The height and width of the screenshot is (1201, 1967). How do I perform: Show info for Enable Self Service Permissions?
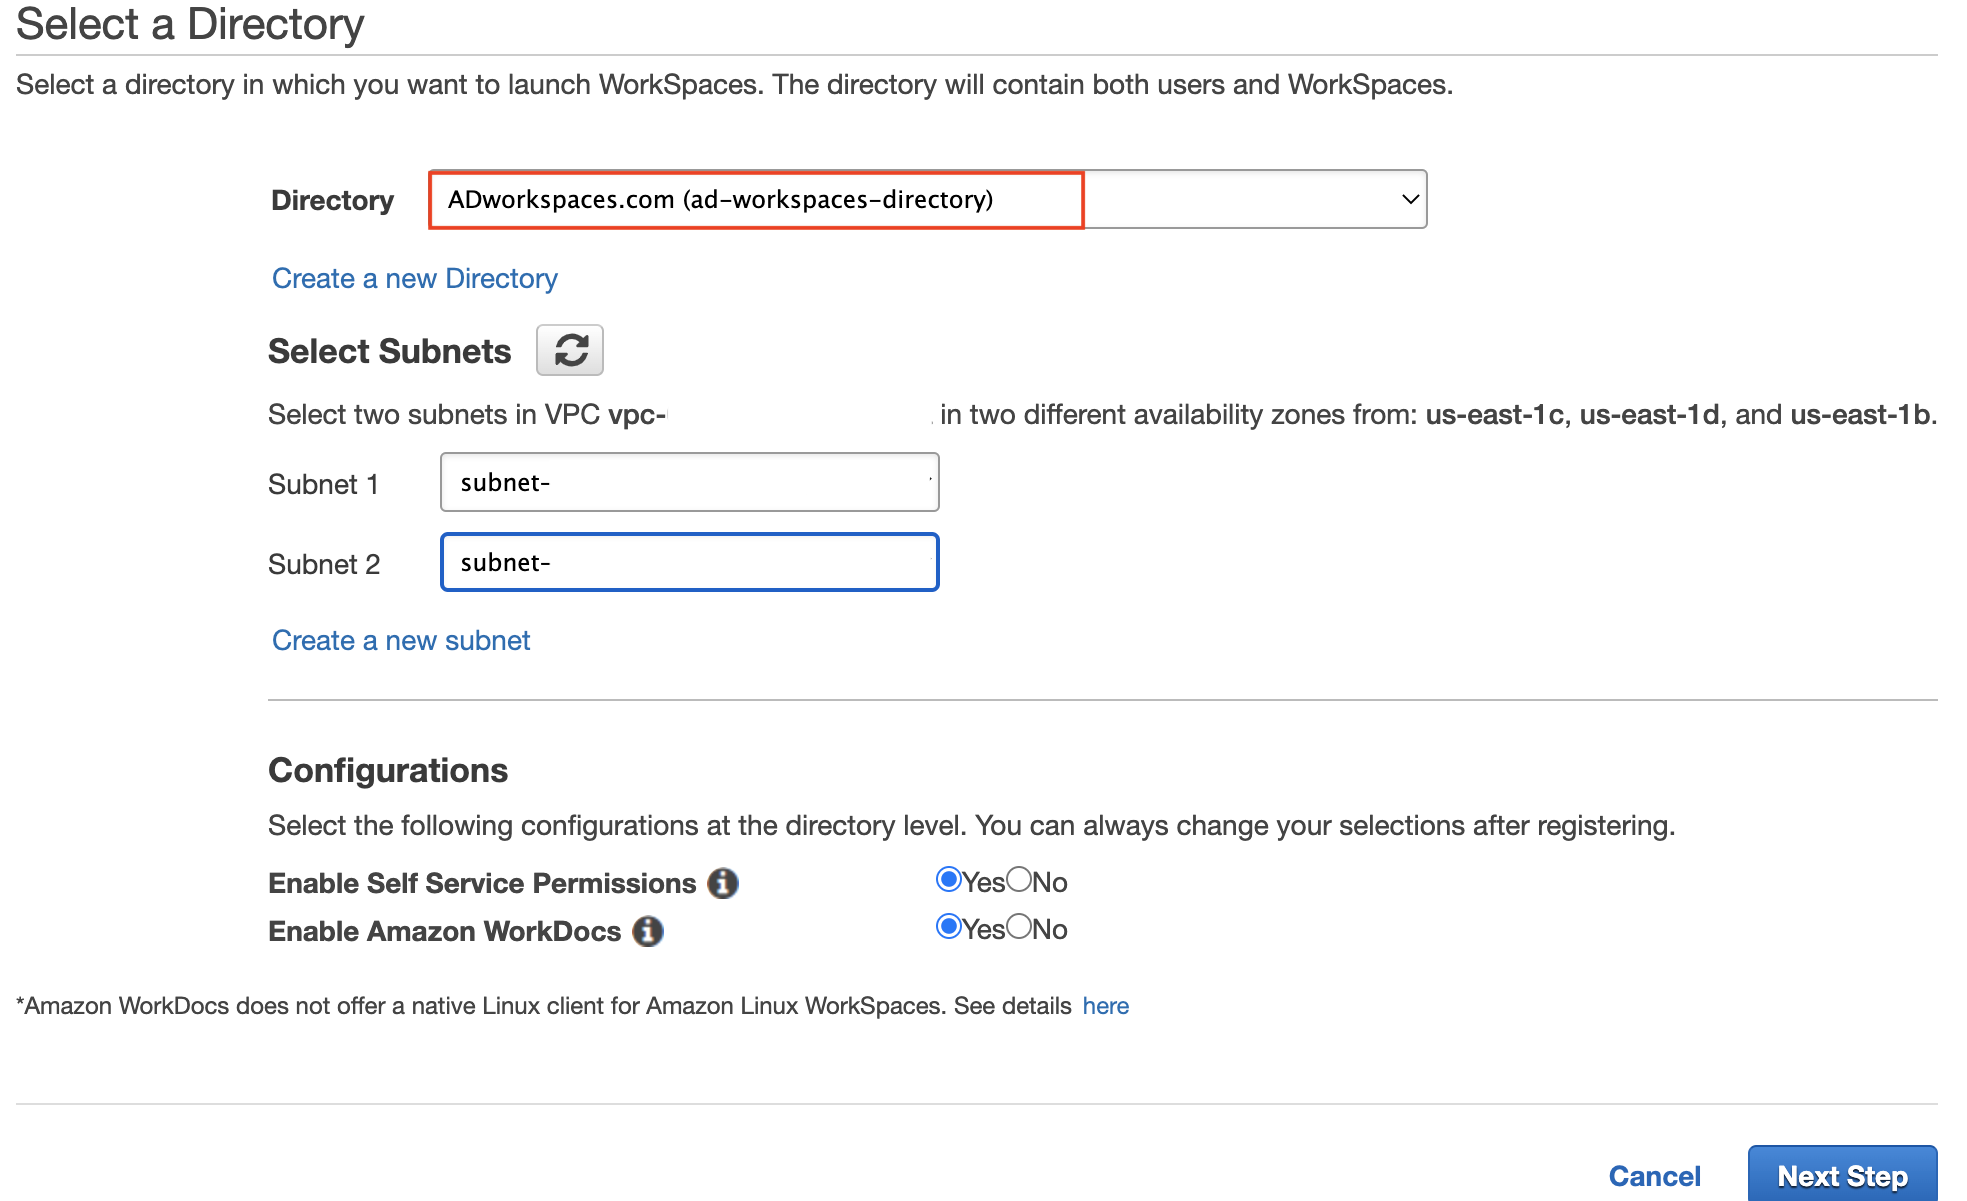click(723, 883)
